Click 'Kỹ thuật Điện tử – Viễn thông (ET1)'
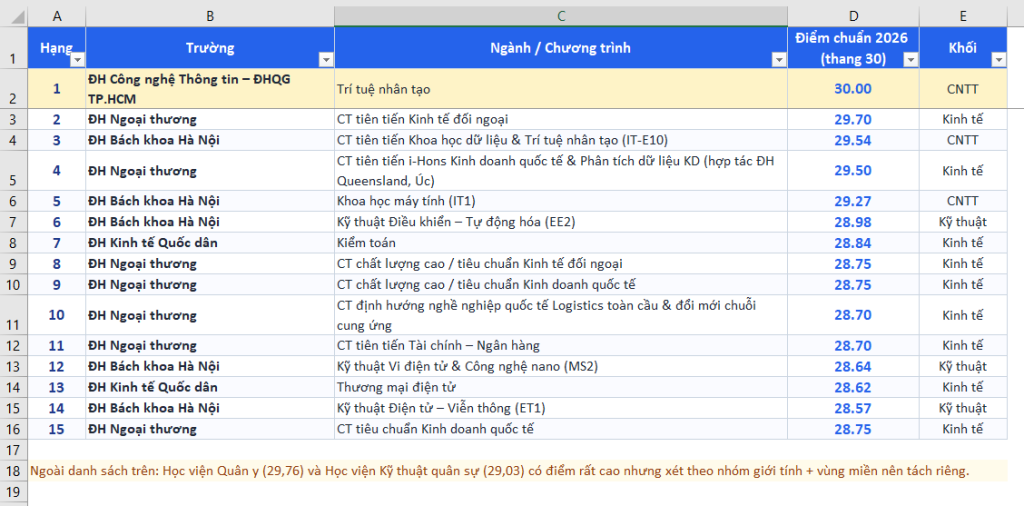Viewport: 1024px width, 506px height. (561, 408)
